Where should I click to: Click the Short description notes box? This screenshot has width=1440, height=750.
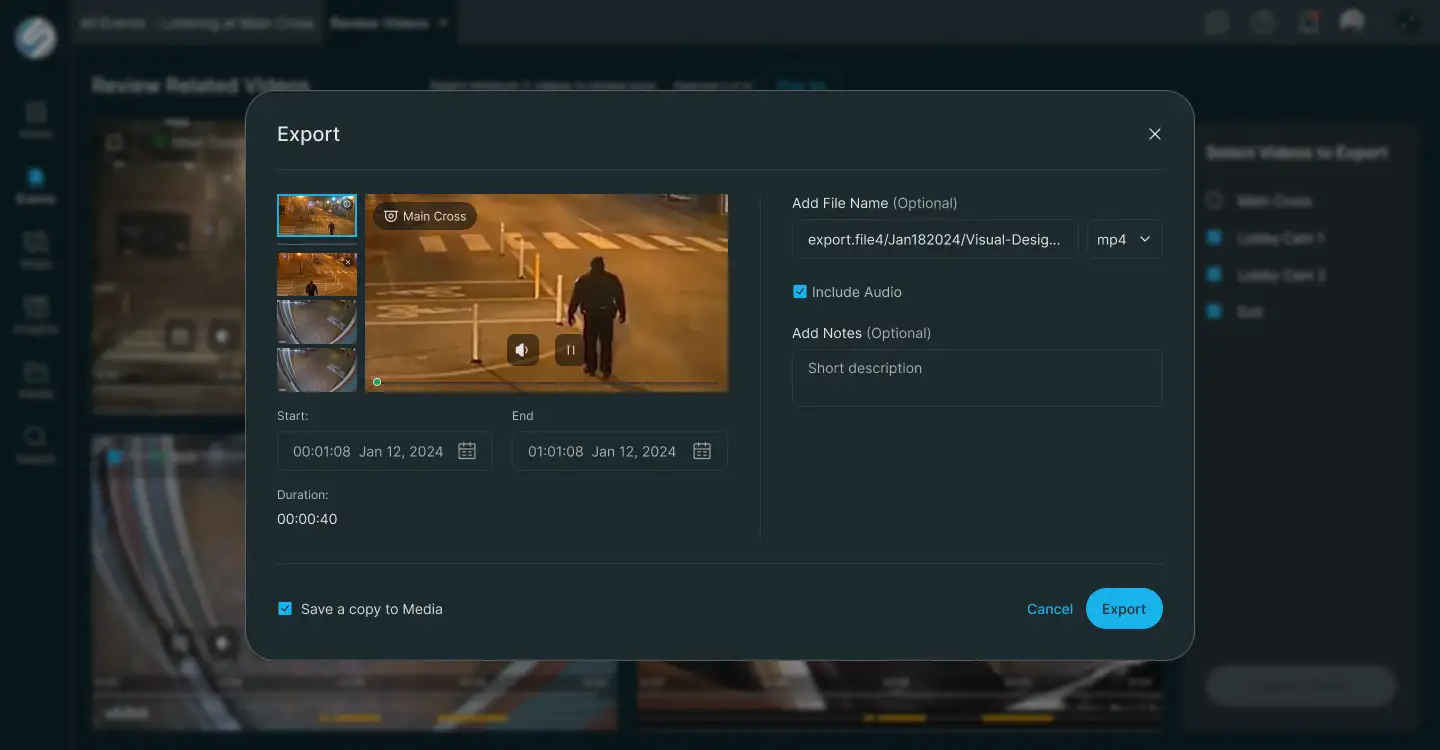[977, 378]
